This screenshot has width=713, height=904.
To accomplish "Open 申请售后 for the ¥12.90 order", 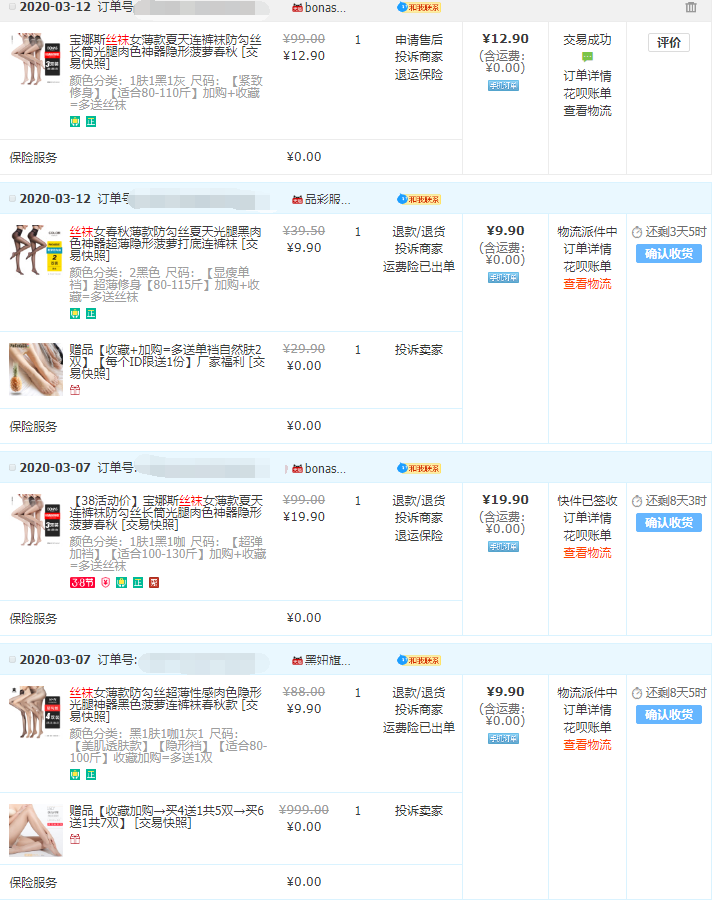I will (419, 41).
